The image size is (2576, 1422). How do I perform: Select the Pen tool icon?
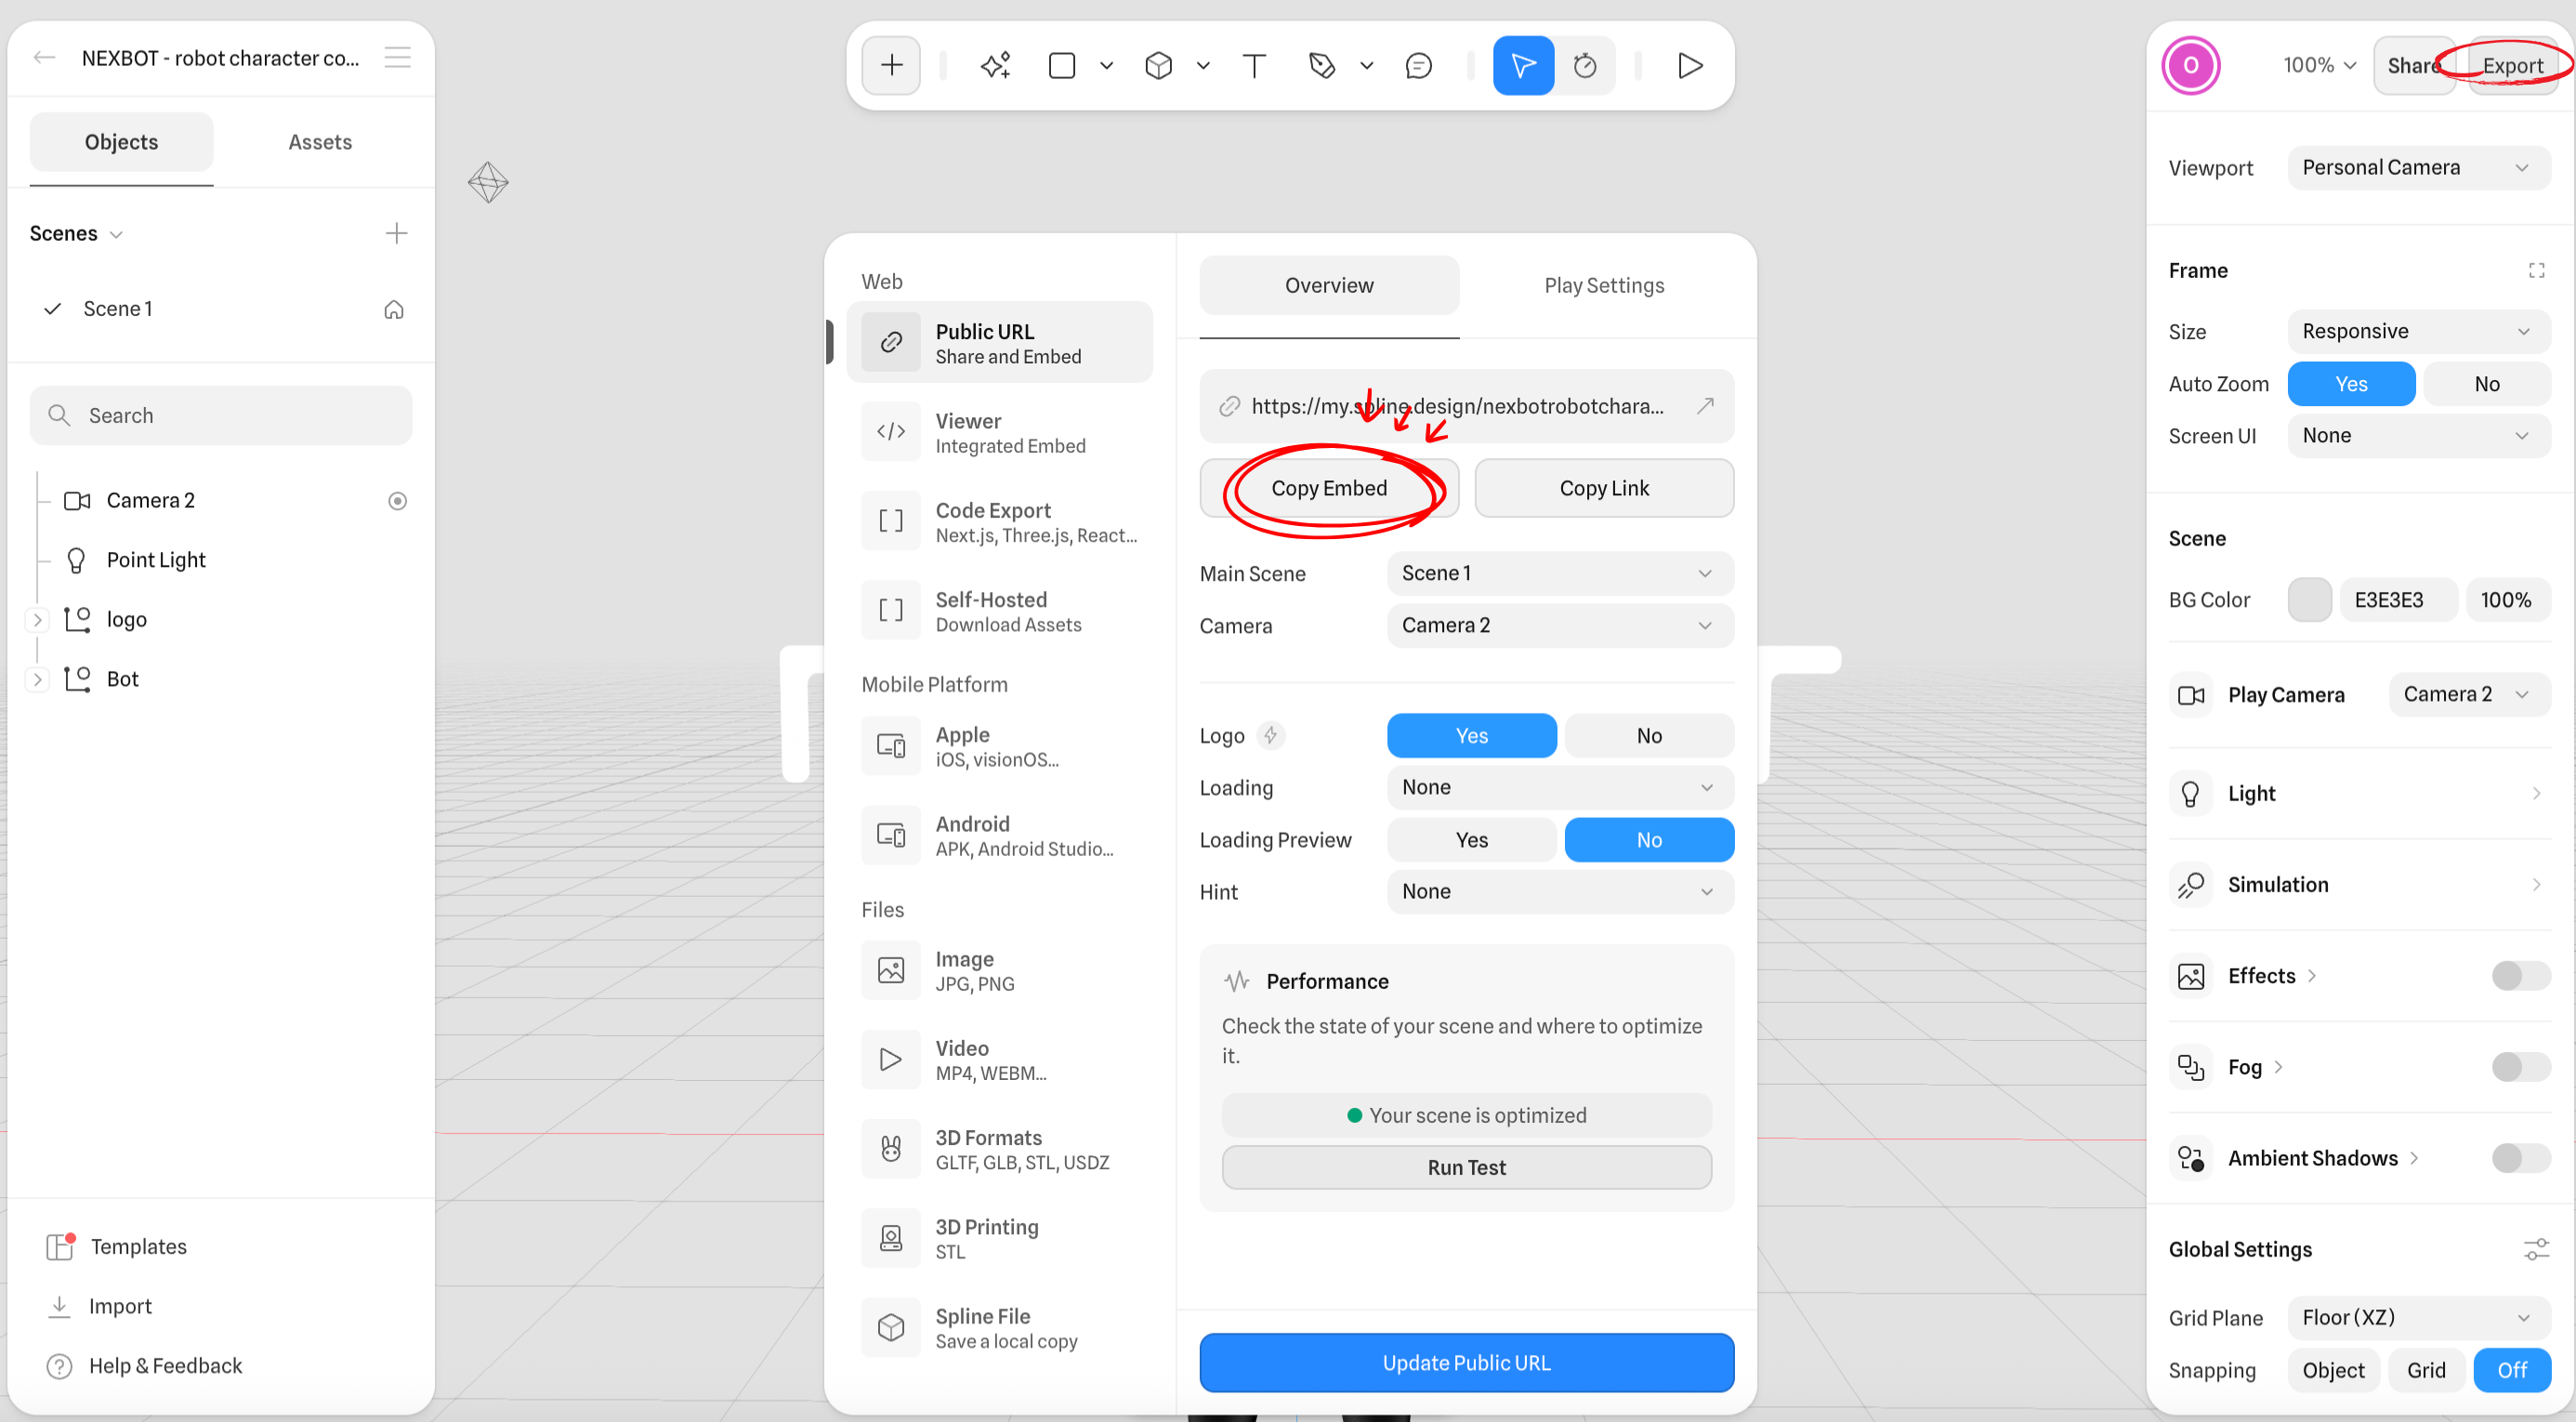(x=1322, y=66)
